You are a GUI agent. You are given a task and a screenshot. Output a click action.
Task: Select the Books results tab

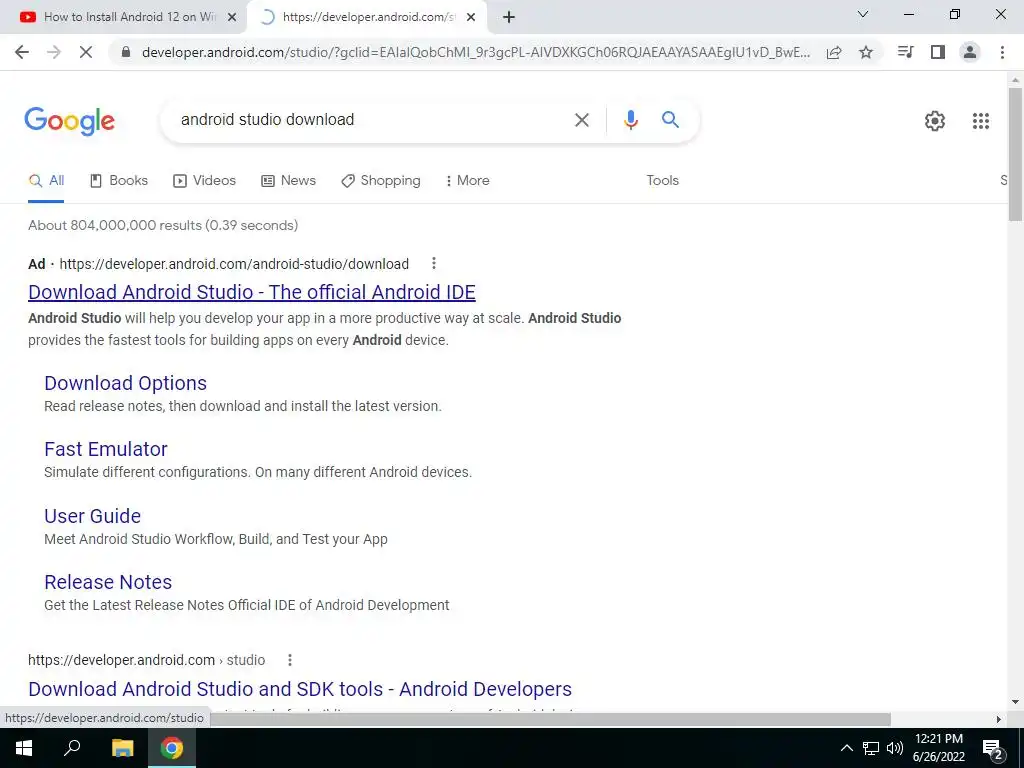119,181
